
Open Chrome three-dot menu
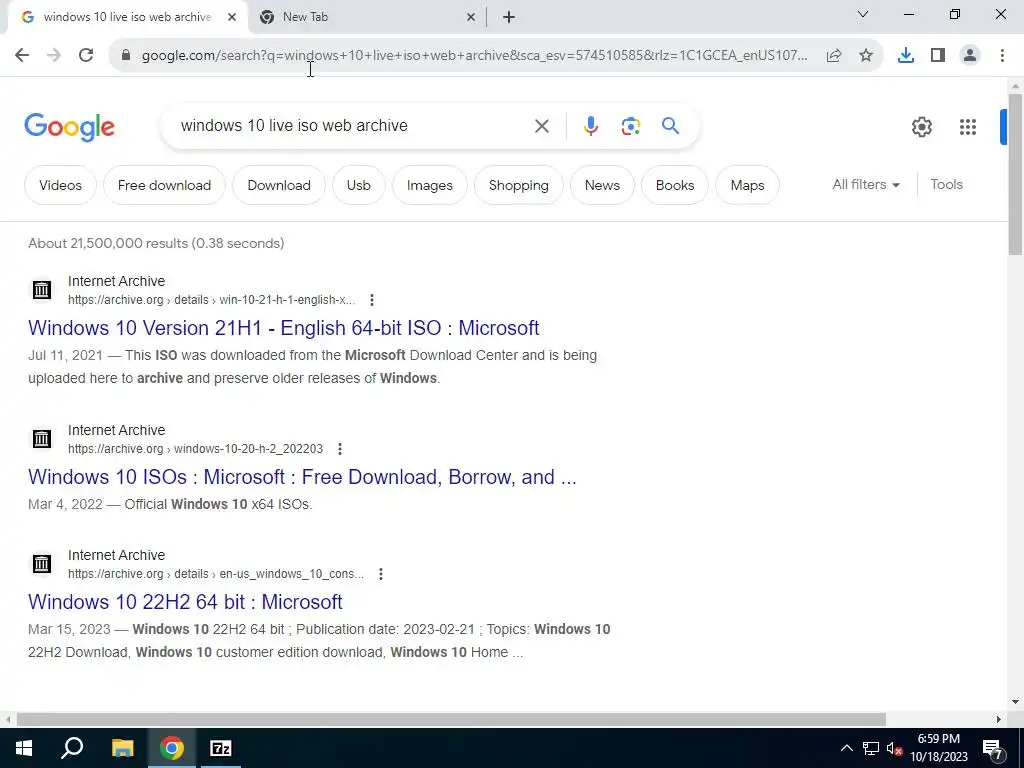pyautogui.click(x=1002, y=56)
